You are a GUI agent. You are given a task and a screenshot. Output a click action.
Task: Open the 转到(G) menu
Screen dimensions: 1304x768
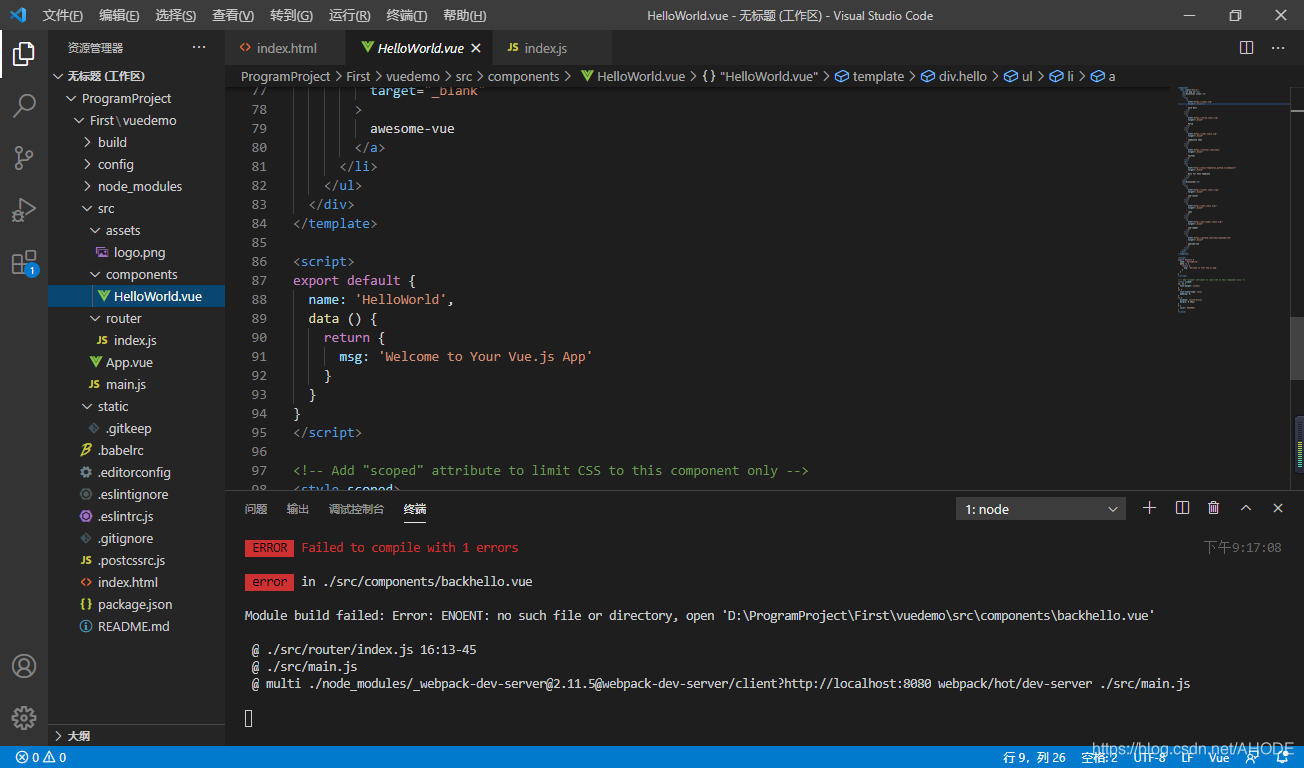pos(291,16)
